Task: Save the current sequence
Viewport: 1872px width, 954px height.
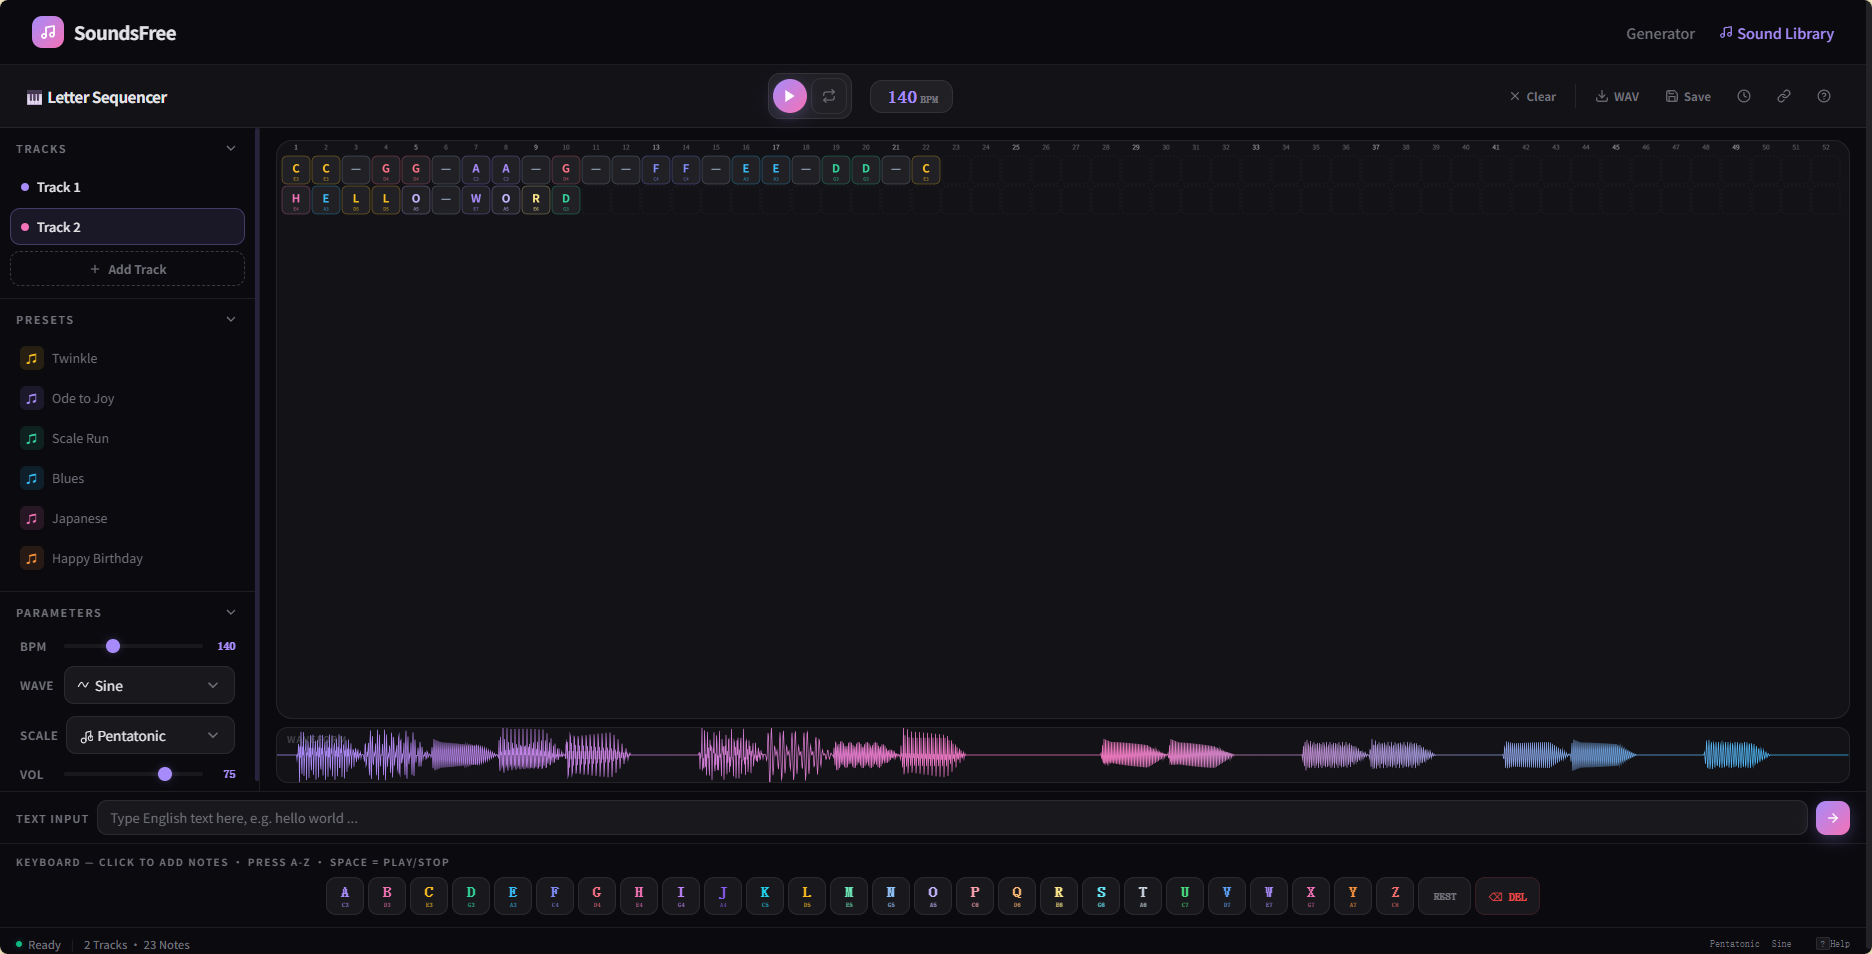Action: tap(1688, 96)
